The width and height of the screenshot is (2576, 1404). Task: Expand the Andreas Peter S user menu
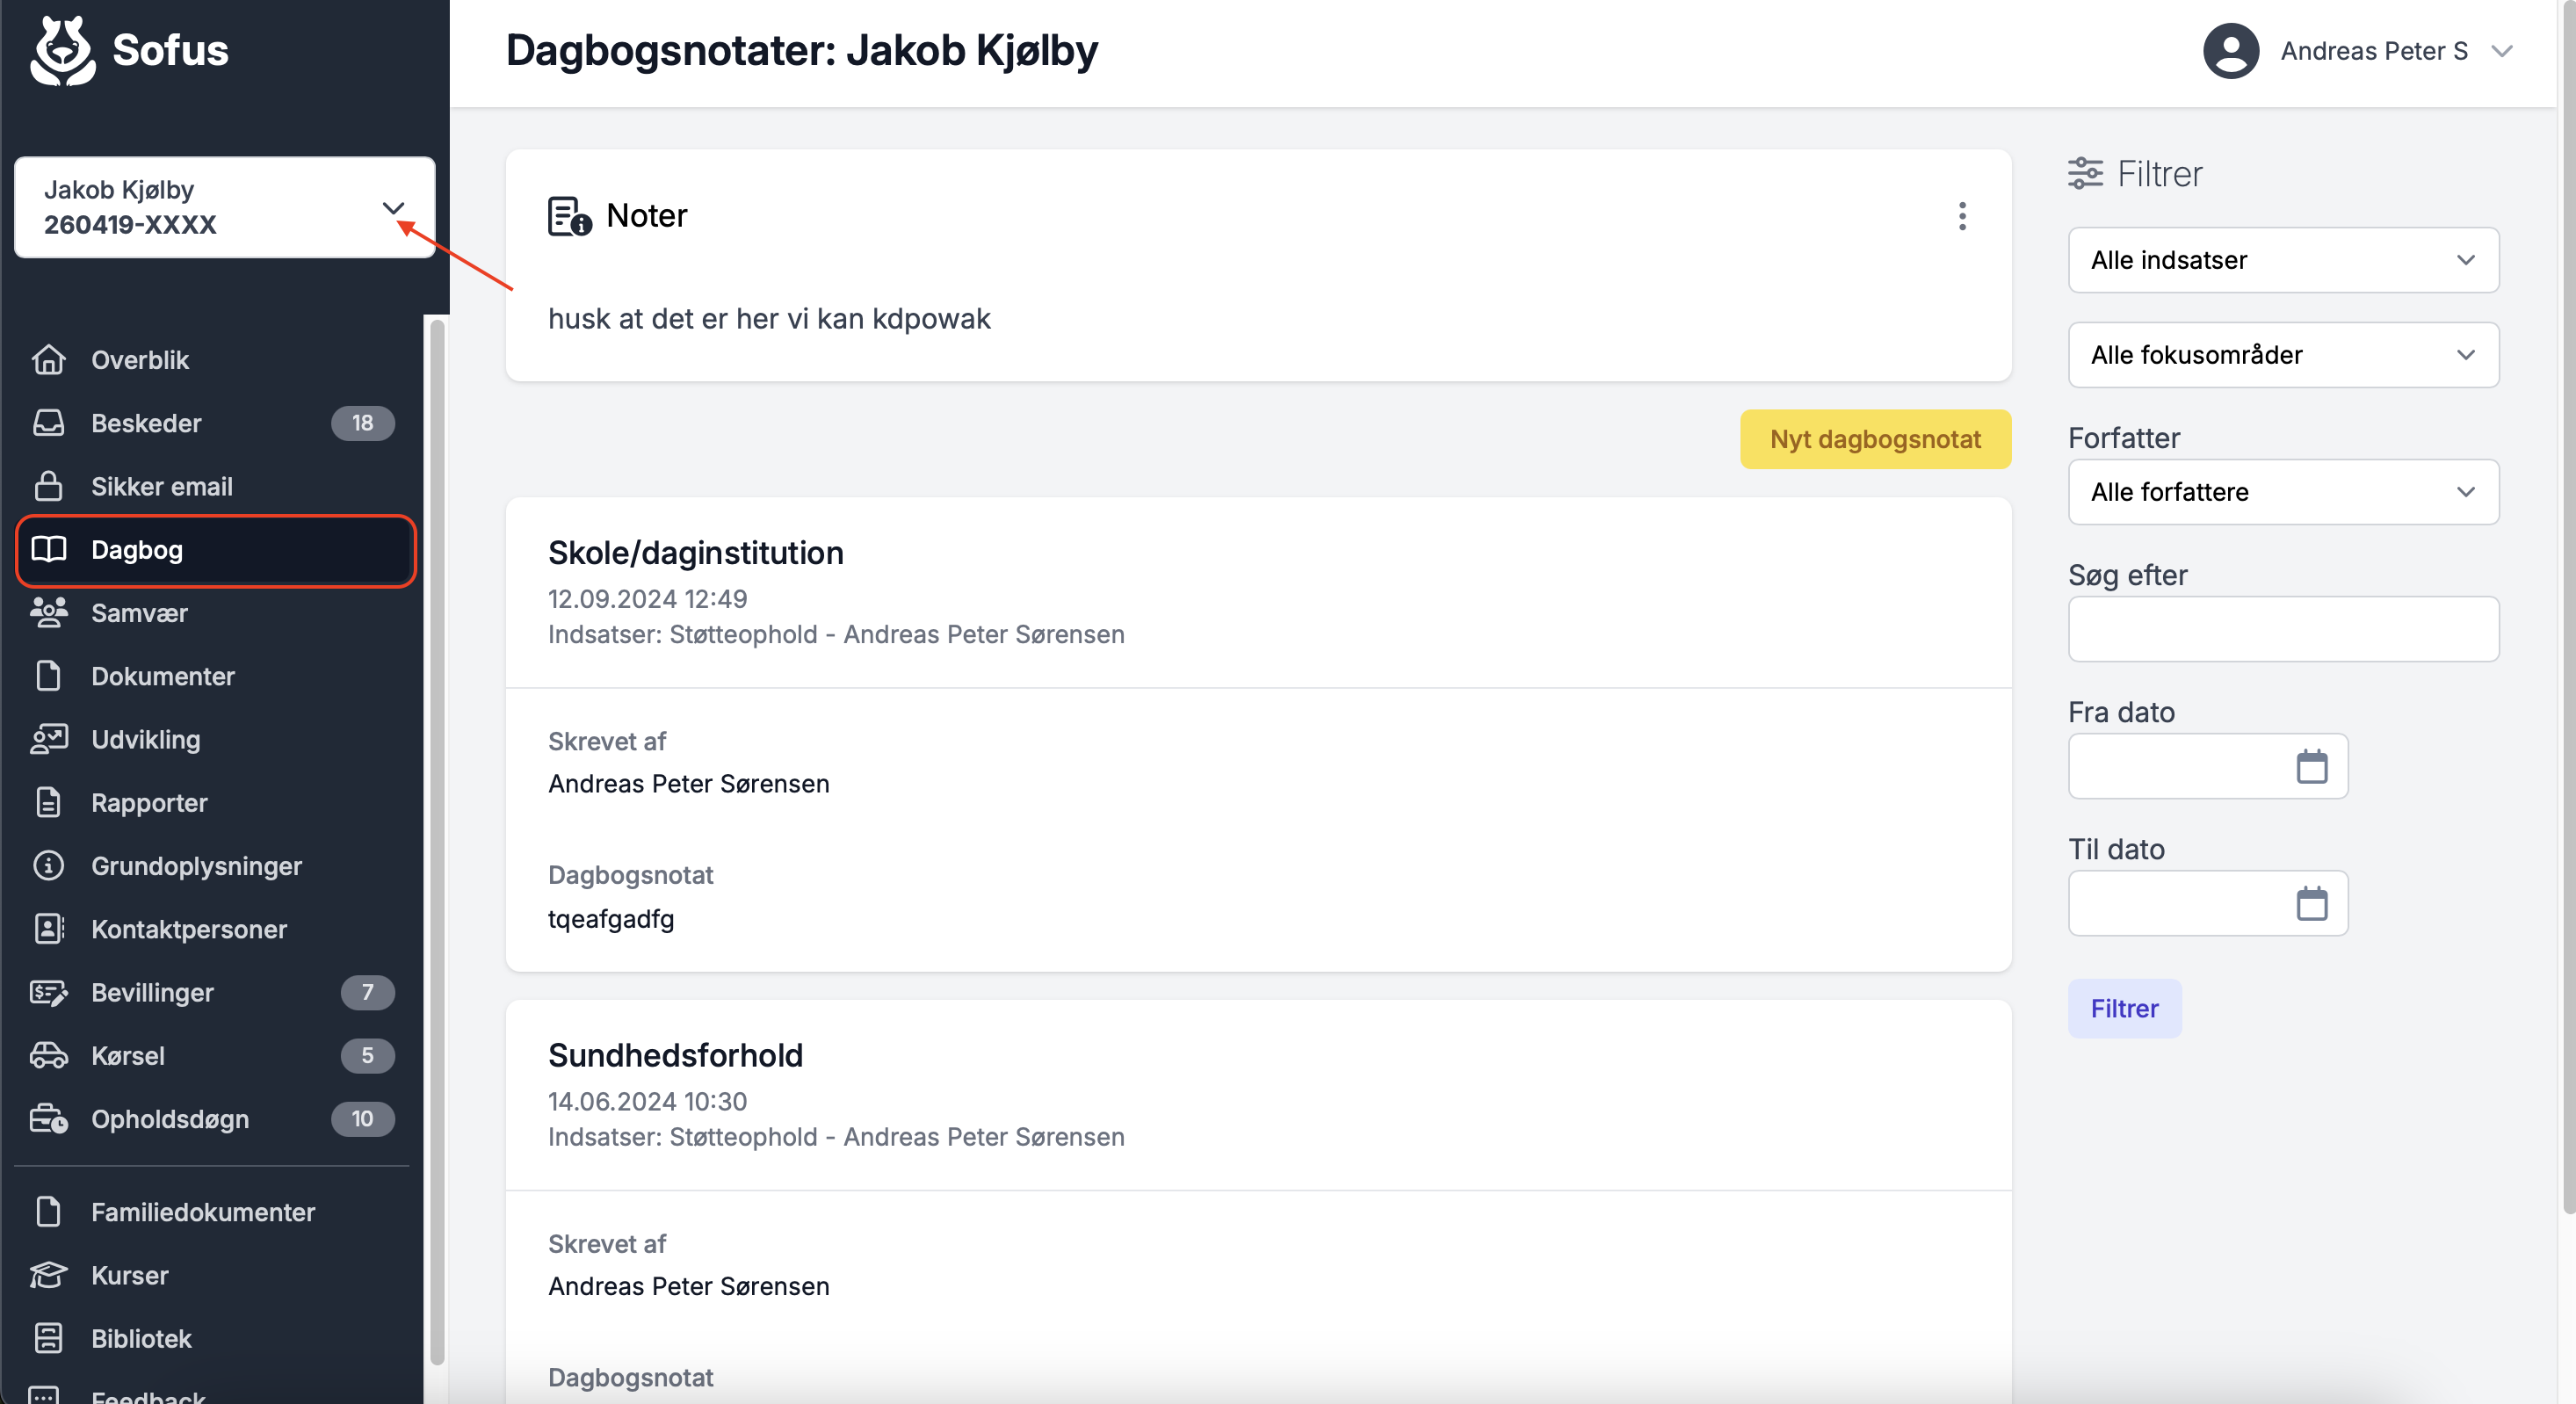click(2501, 51)
